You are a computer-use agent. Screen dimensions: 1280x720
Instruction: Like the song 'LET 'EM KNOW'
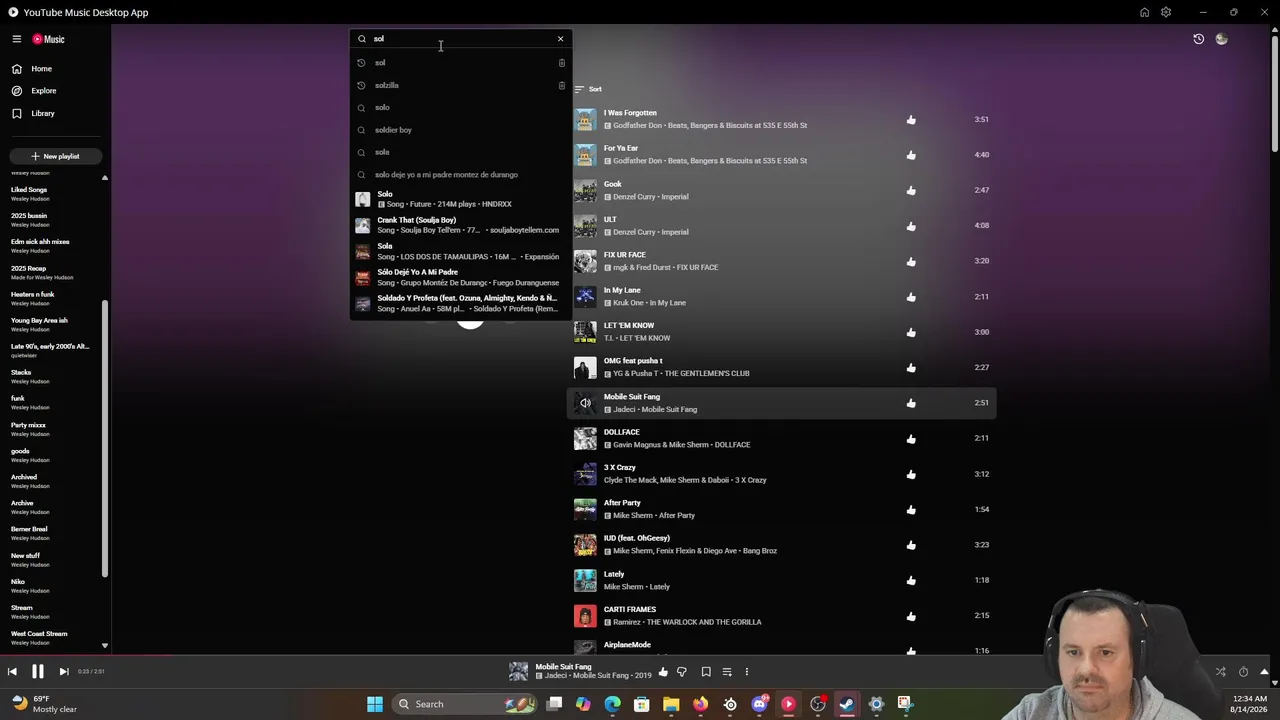[x=911, y=332]
